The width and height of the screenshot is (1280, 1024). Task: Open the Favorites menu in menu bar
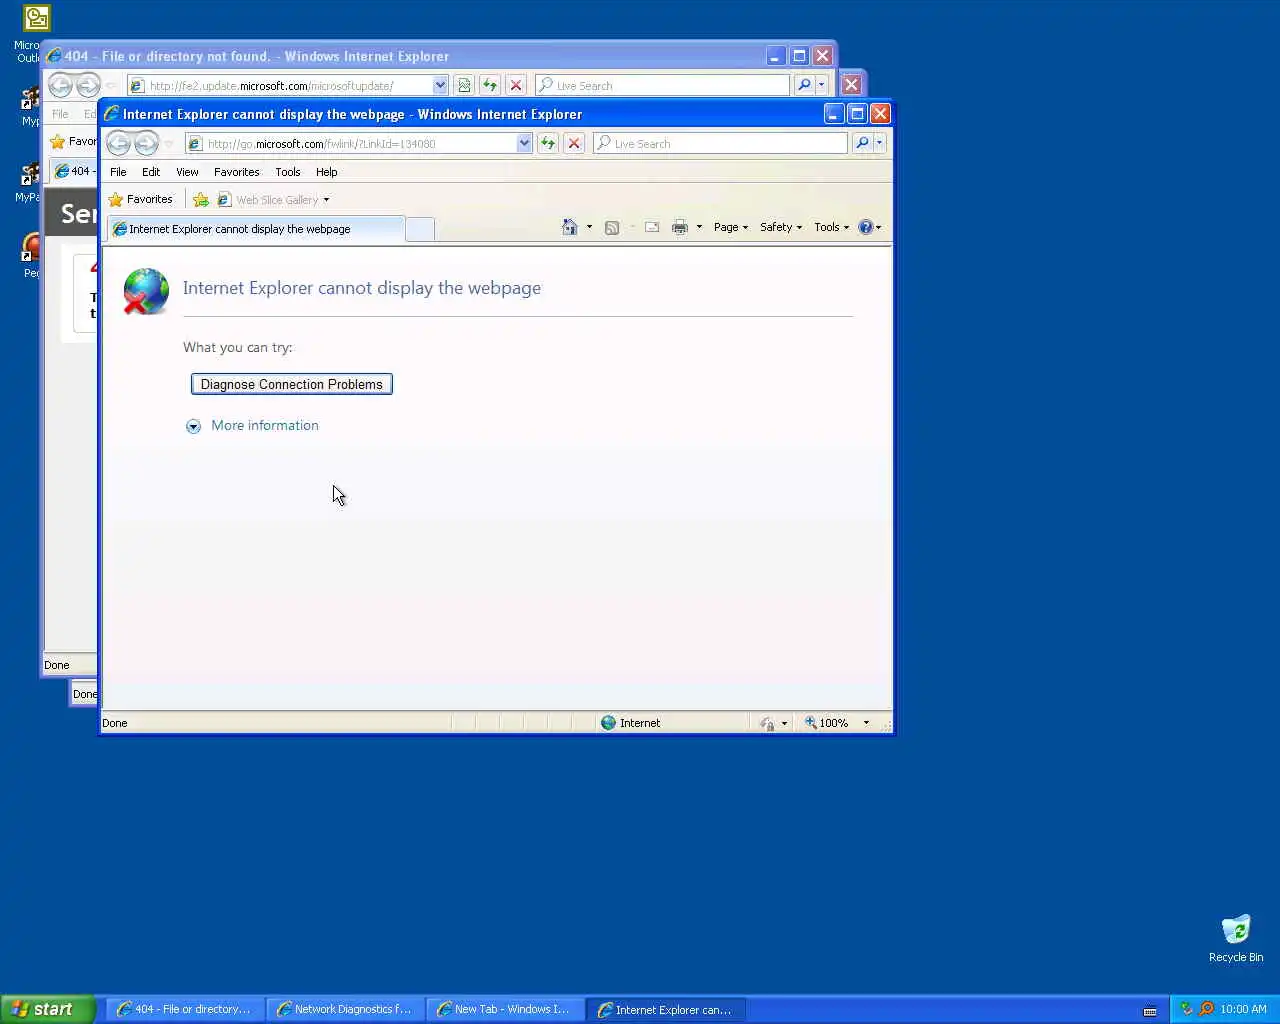coord(237,172)
